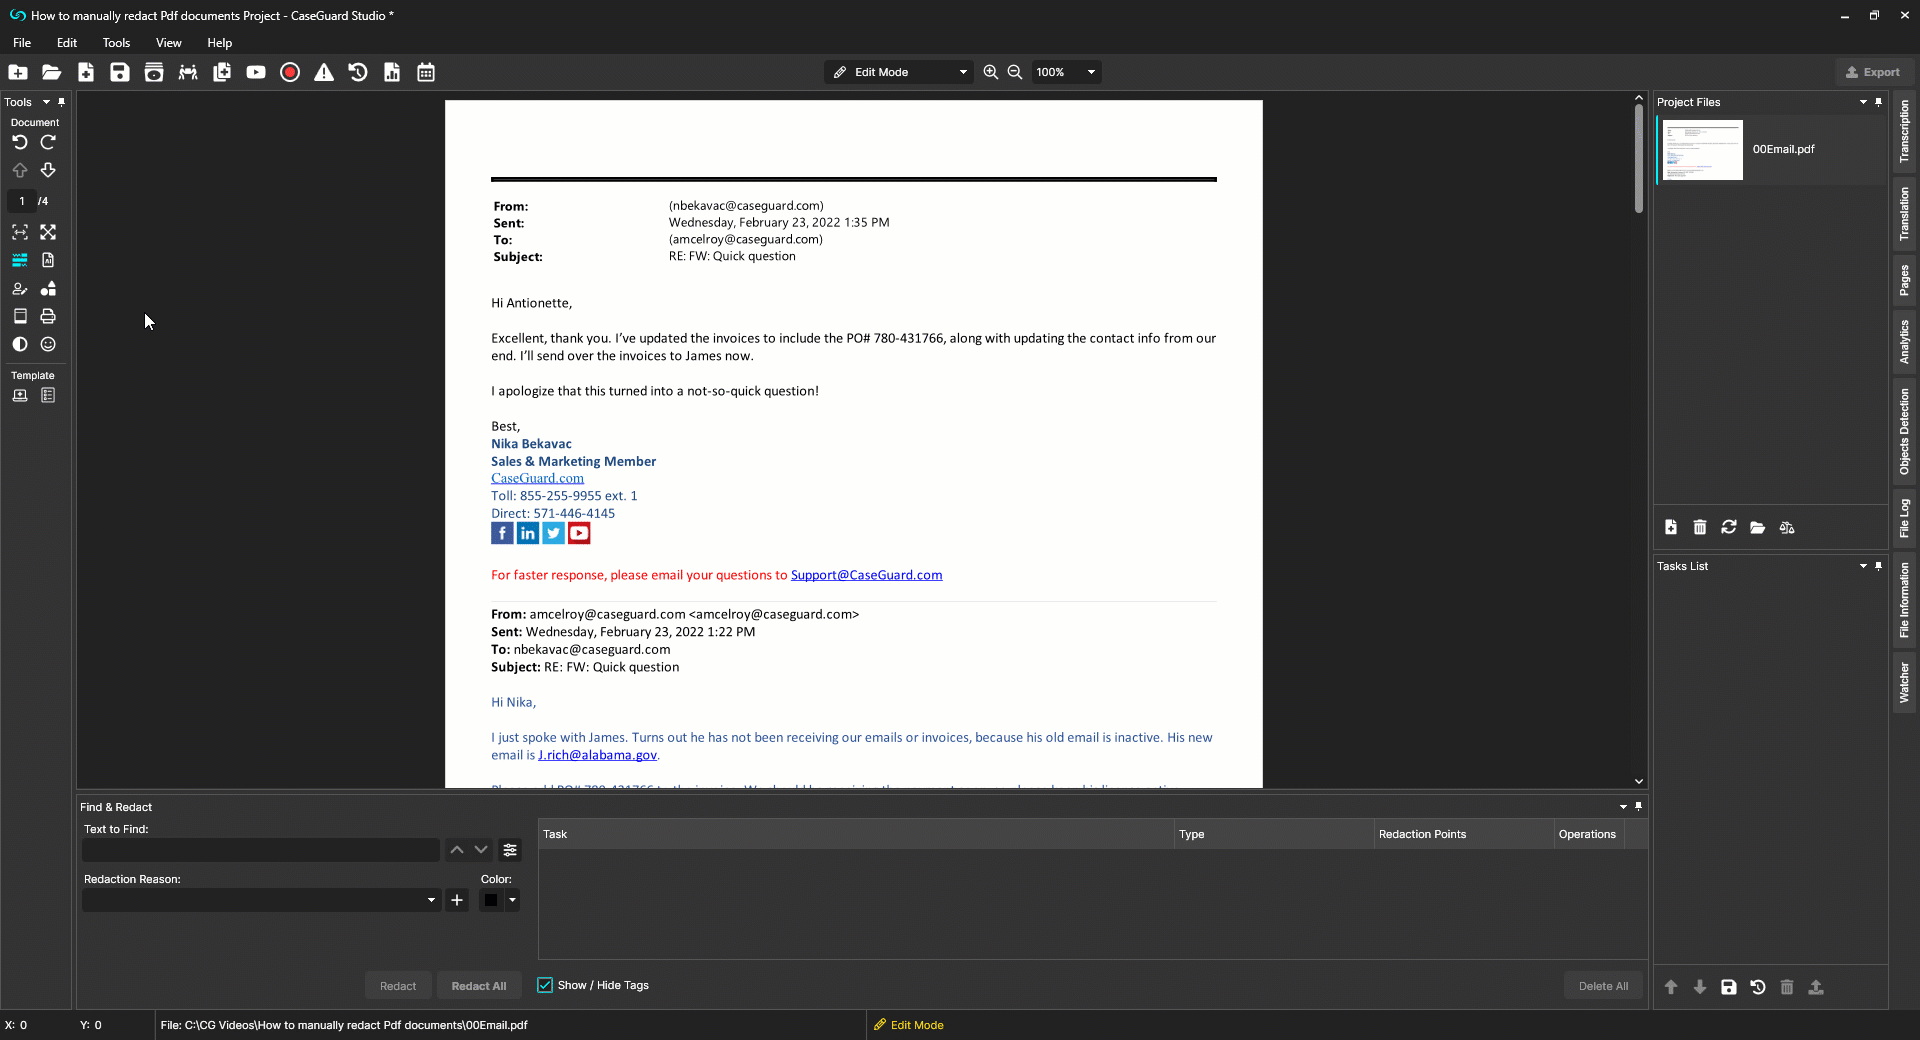
Task: Undo the last document change
Action: click(x=20, y=142)
